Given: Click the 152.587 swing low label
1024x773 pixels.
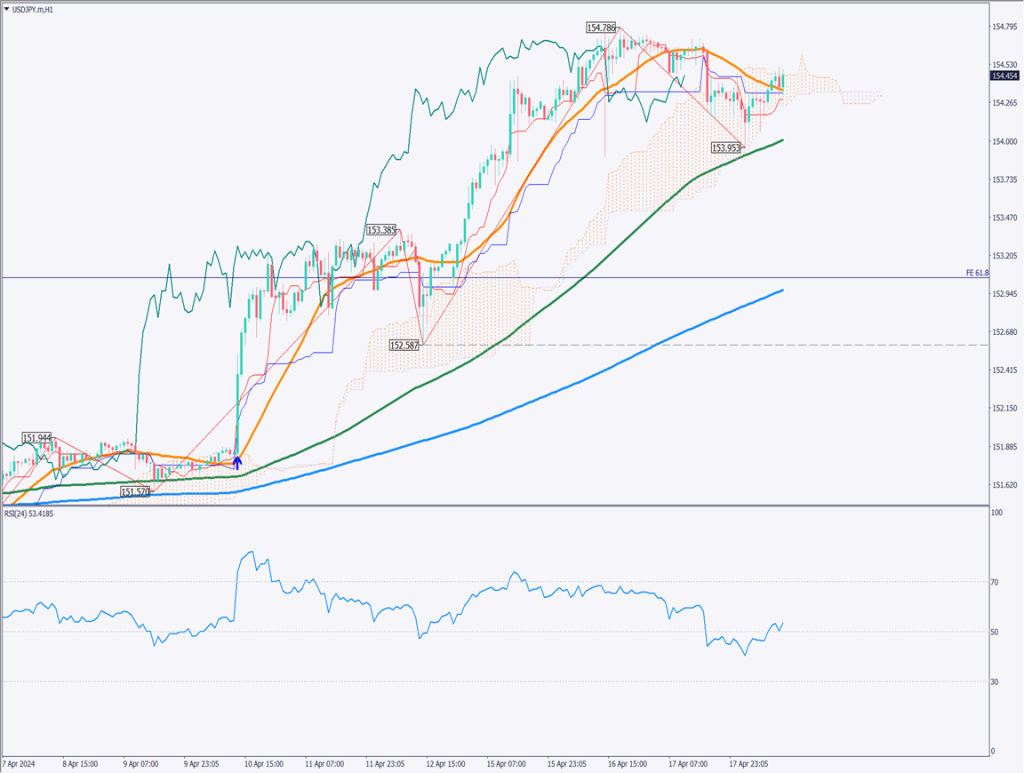Looking at the screenshot, I should click(405, 345).
